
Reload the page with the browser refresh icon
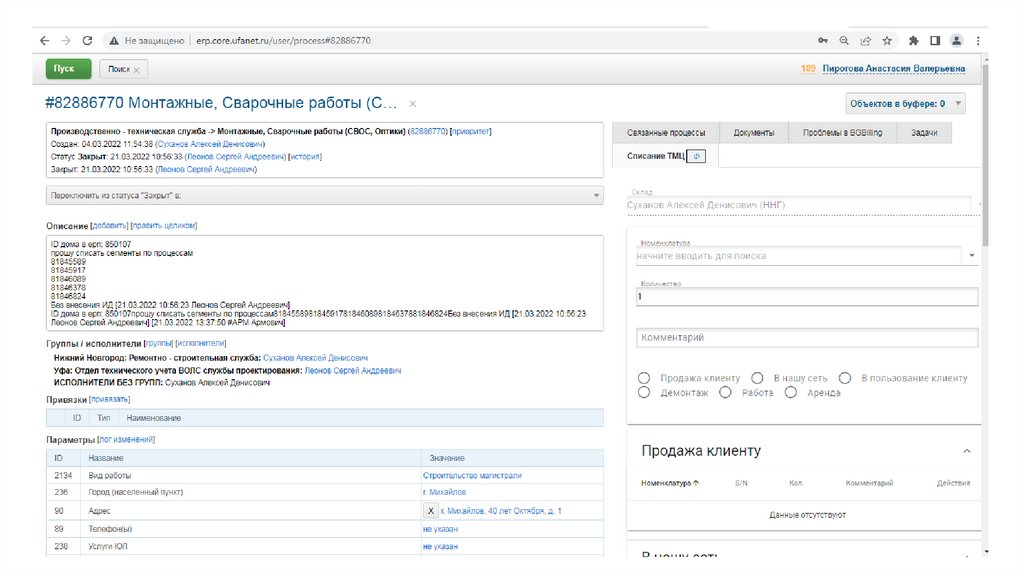[87, 41]
